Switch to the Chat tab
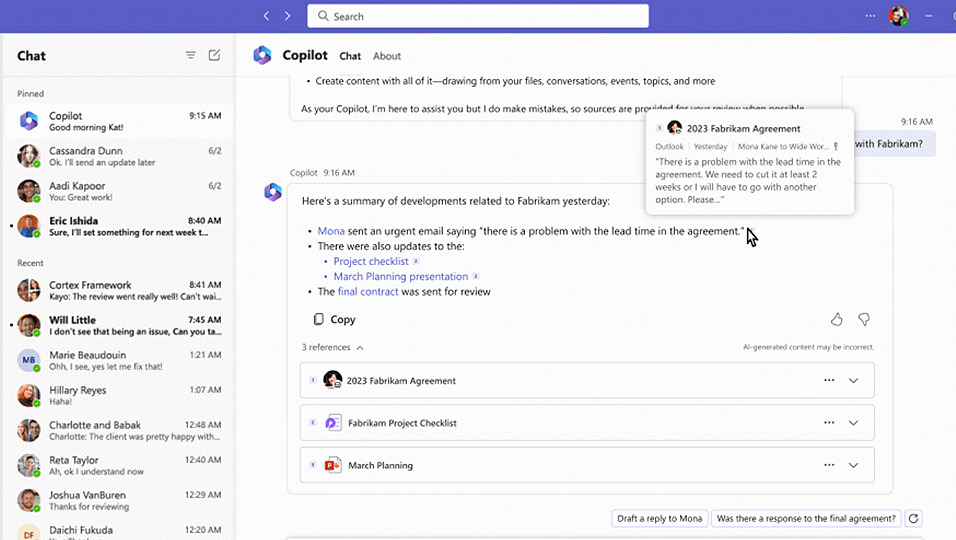Viewport: 956px width, 540px height. tap(350, 56)
